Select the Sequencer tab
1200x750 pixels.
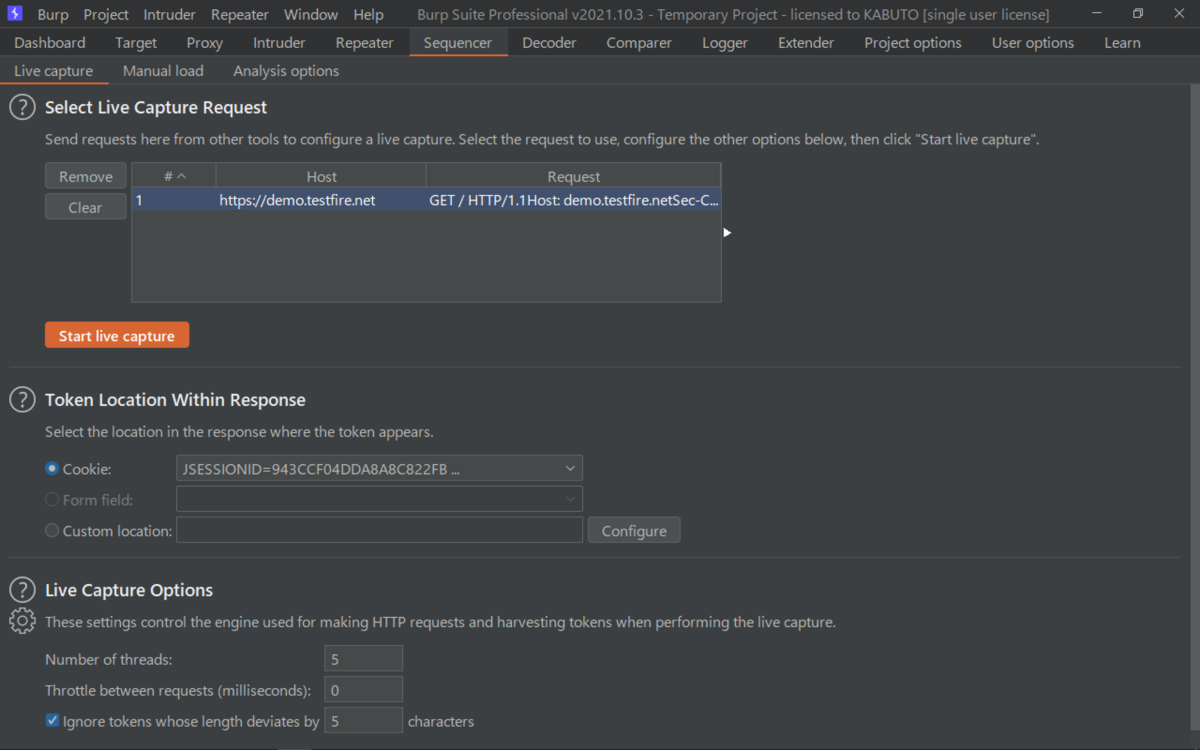[458, 42]
